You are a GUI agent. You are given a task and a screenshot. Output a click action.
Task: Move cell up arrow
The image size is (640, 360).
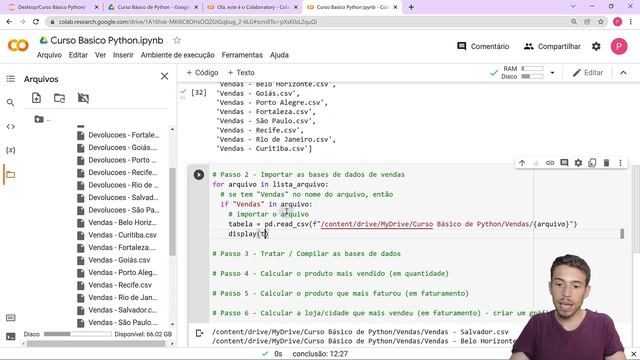pyautogui.click(x=522, y=163)
